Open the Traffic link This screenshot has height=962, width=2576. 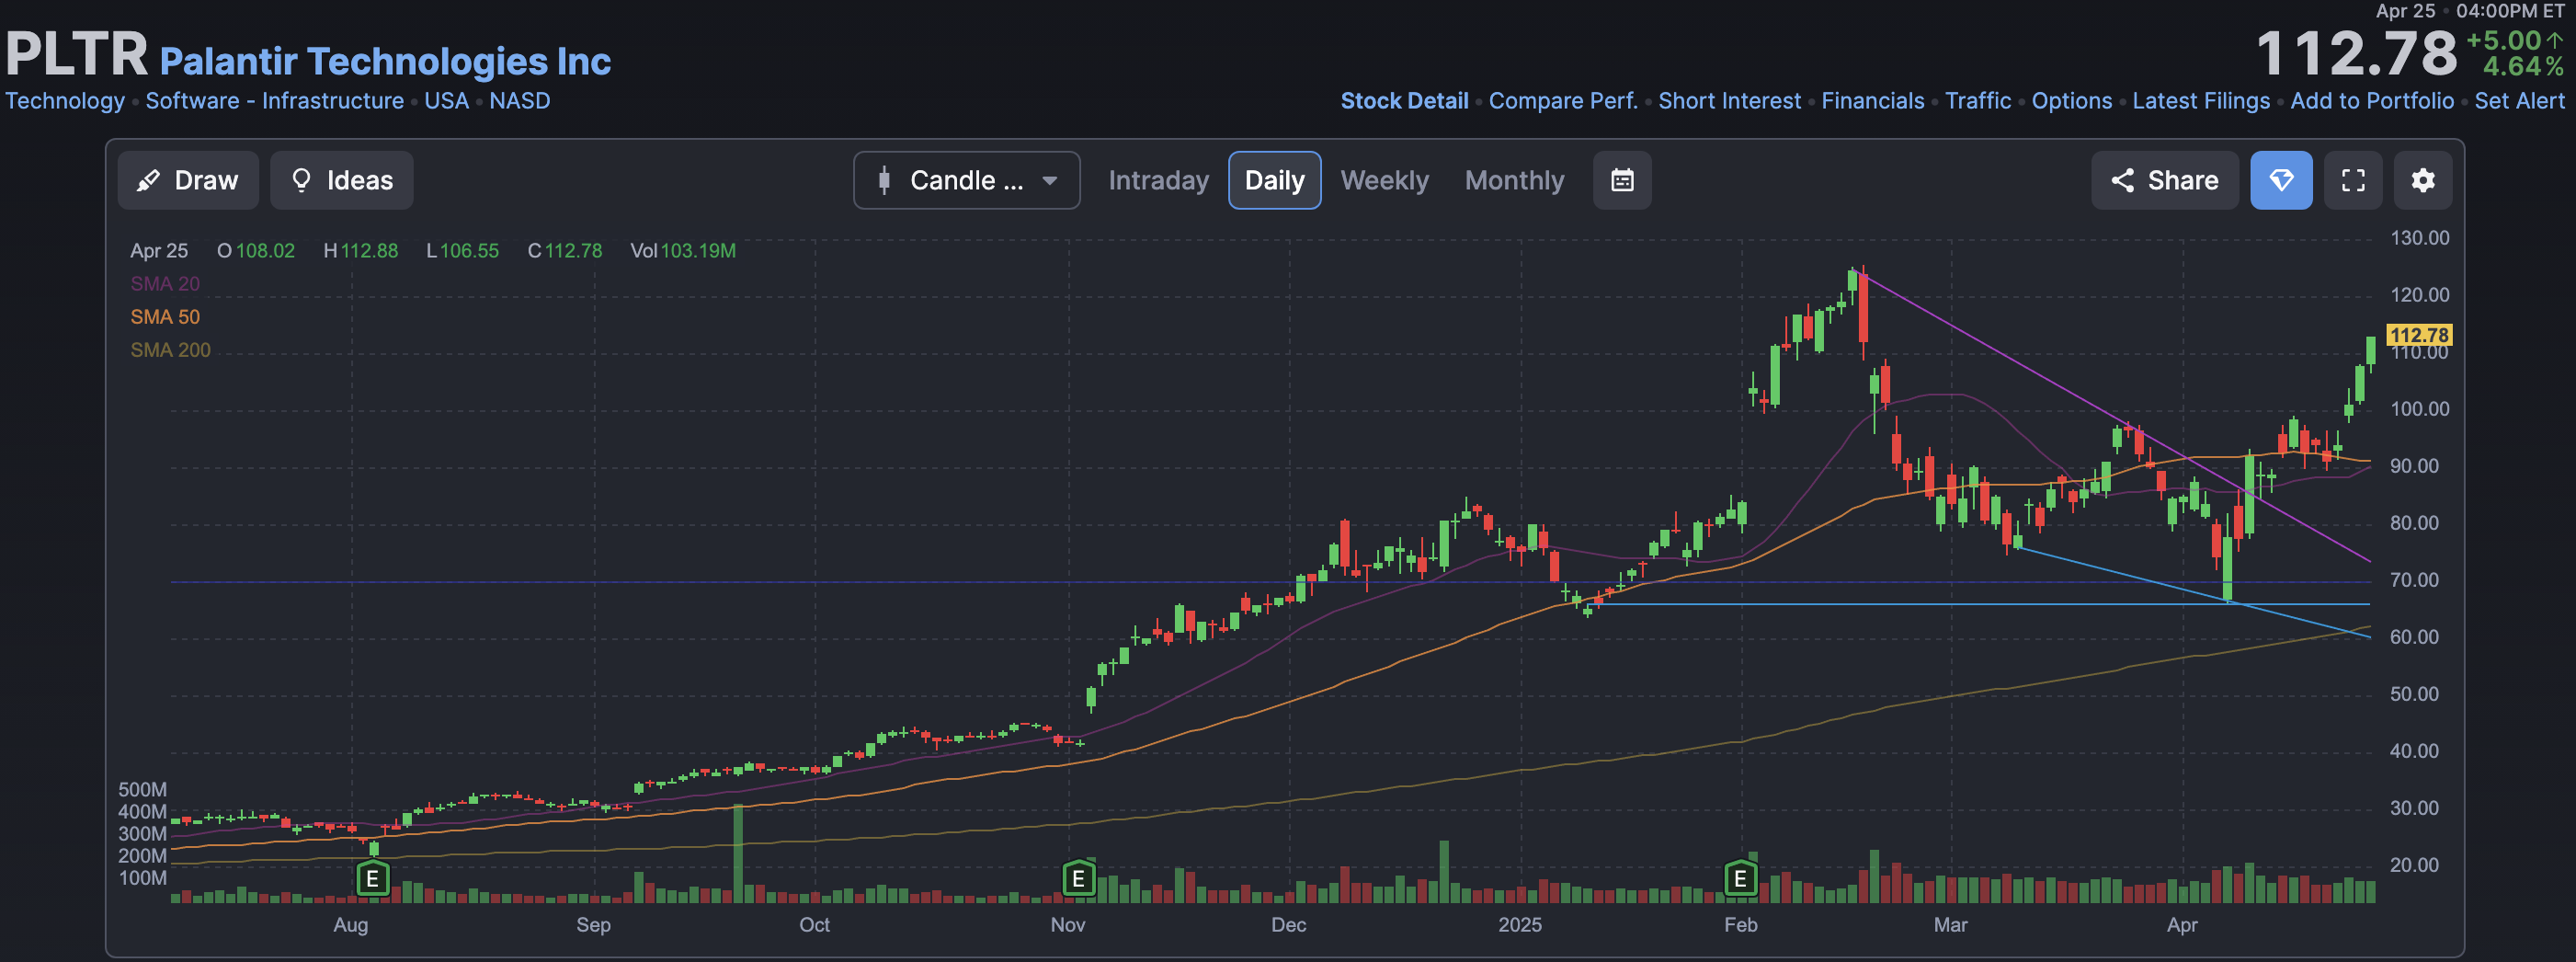click(1977, 101)
